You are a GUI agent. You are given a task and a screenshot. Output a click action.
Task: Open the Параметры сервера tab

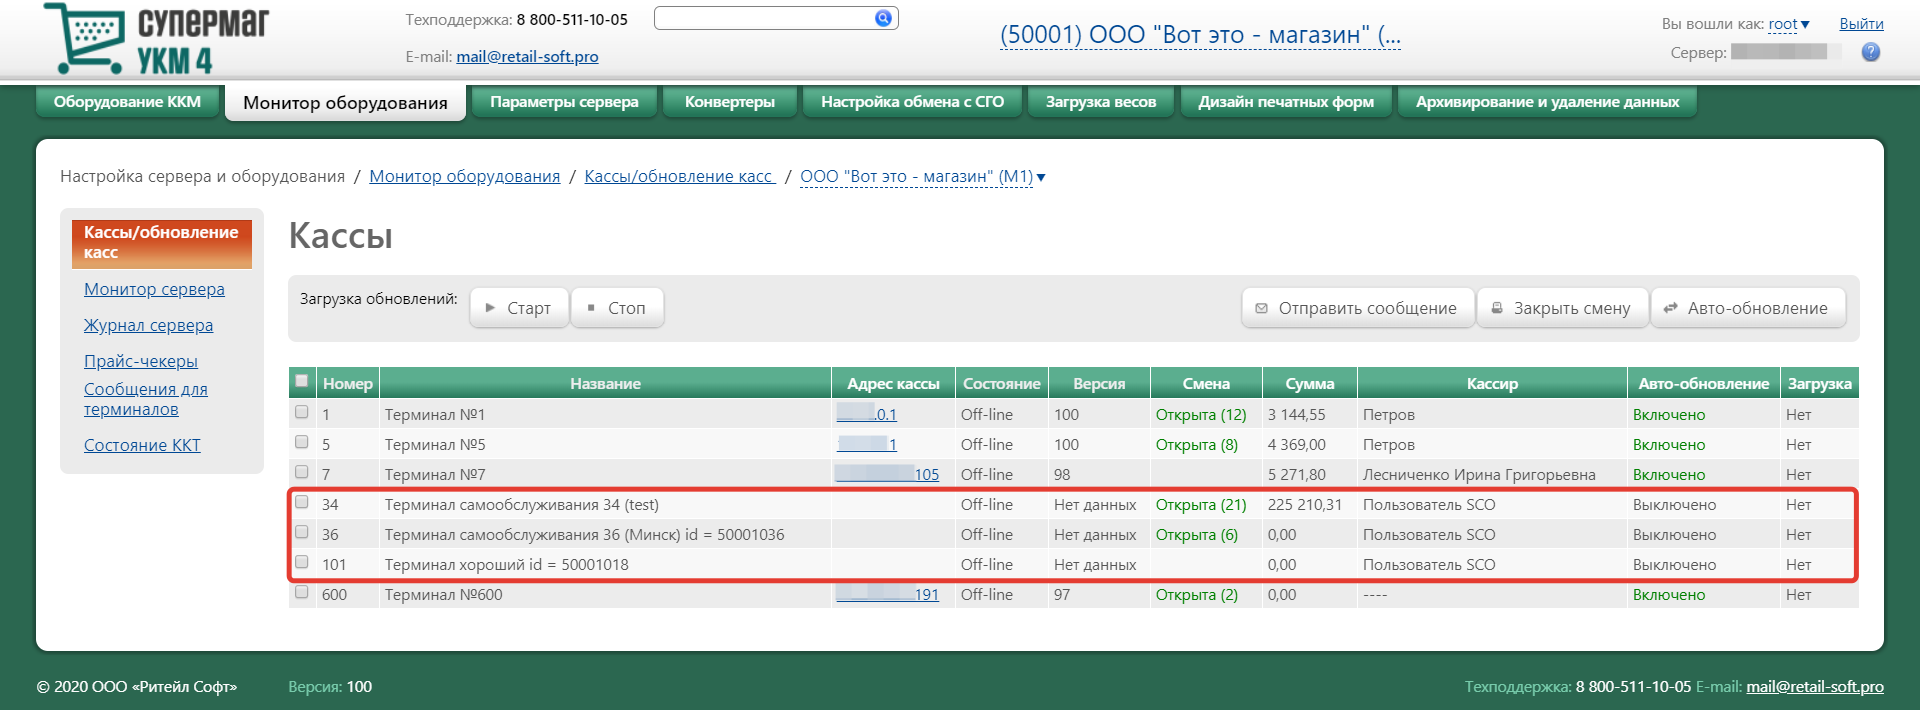click(x=564, y=102)
